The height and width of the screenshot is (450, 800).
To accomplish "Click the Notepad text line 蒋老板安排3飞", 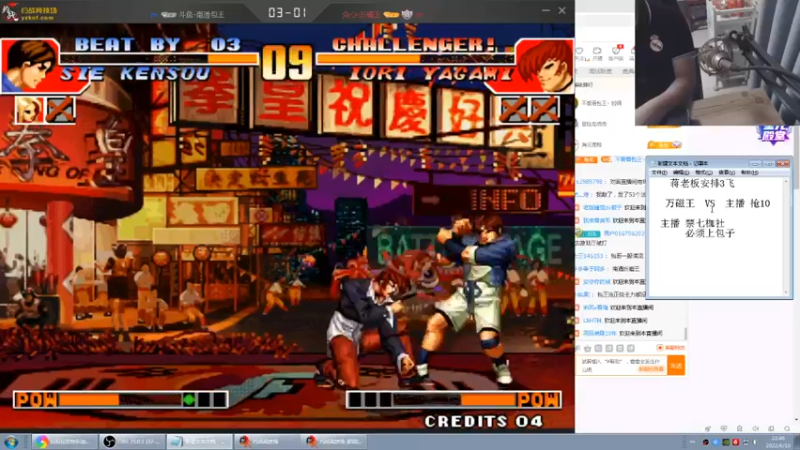I will 702,183.
